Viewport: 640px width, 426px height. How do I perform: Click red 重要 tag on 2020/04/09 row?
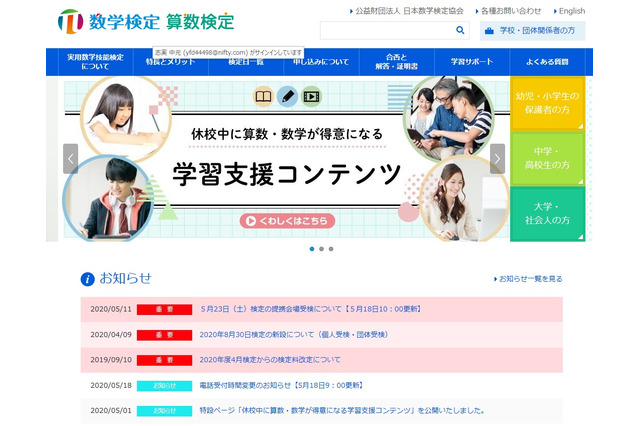point(164,335)
